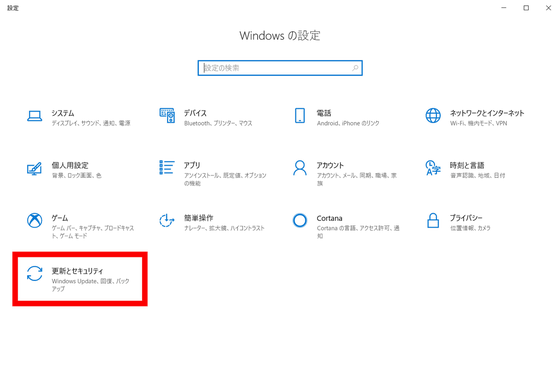
Task: Click the ナレーター, 拡大鏡 description
Action: [x=224, y=228]
